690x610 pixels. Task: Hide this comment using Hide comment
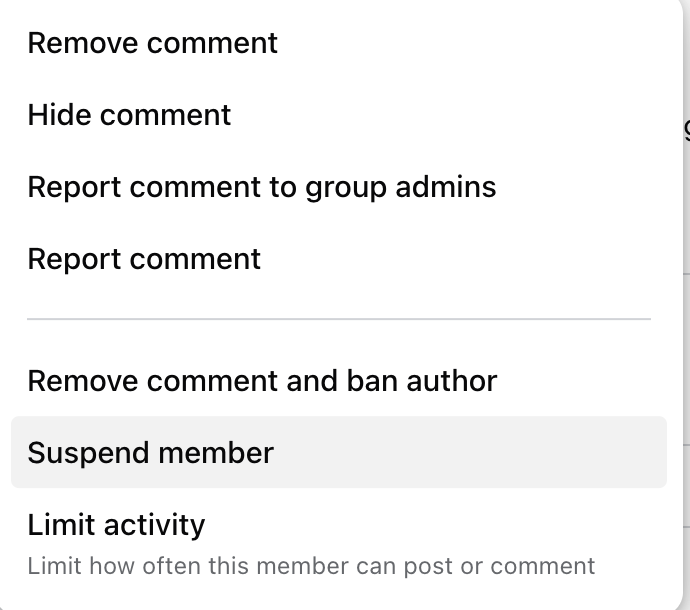130,115
